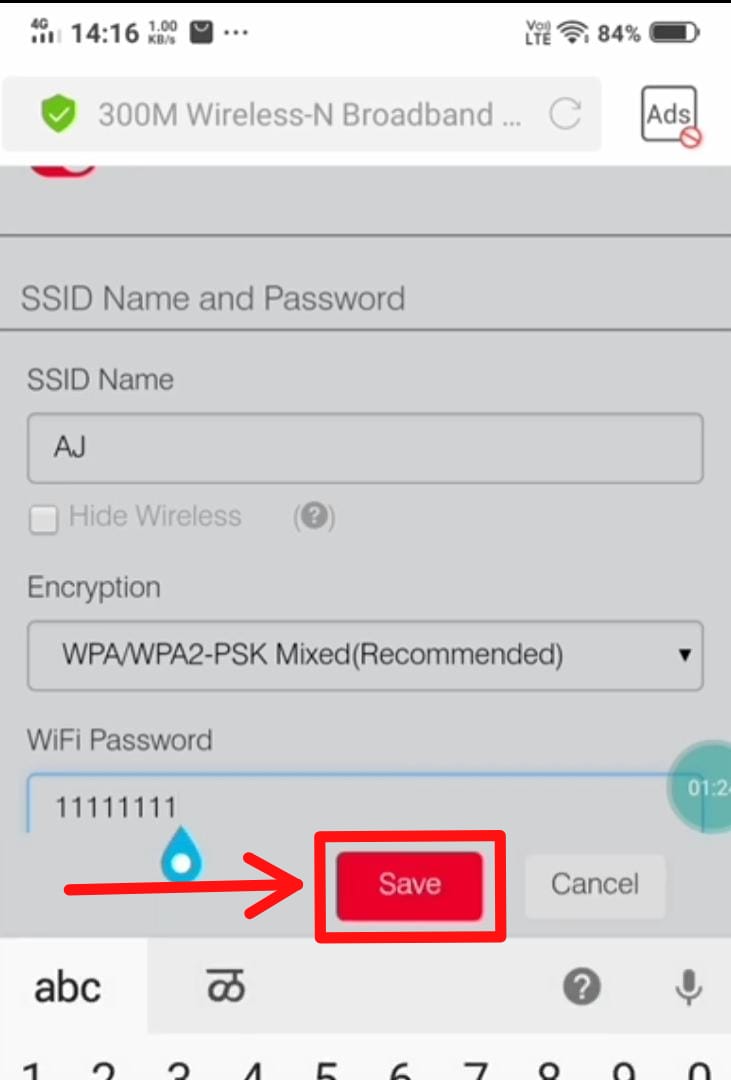This screenshot has width=731, height=1080.
Task: Tap the Hide Wireless help question mark
Action: (x=314, y=516)
